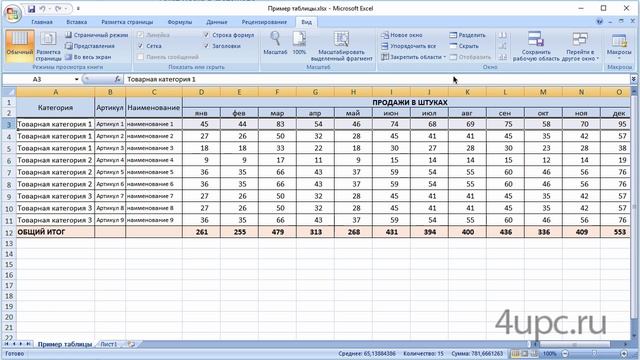
Task: Click the zoom slider in status bar
Action: (x=595, y=353)
